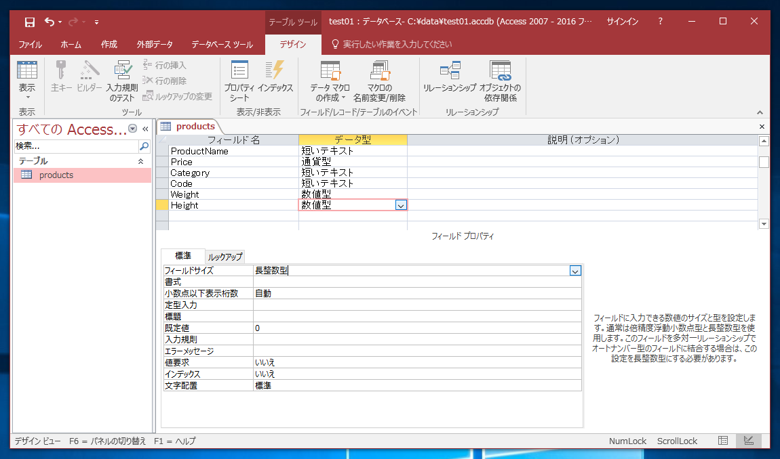The image size is (780, 459).
Task: Select the 標準 properties tab
Action: pos(183,256)
